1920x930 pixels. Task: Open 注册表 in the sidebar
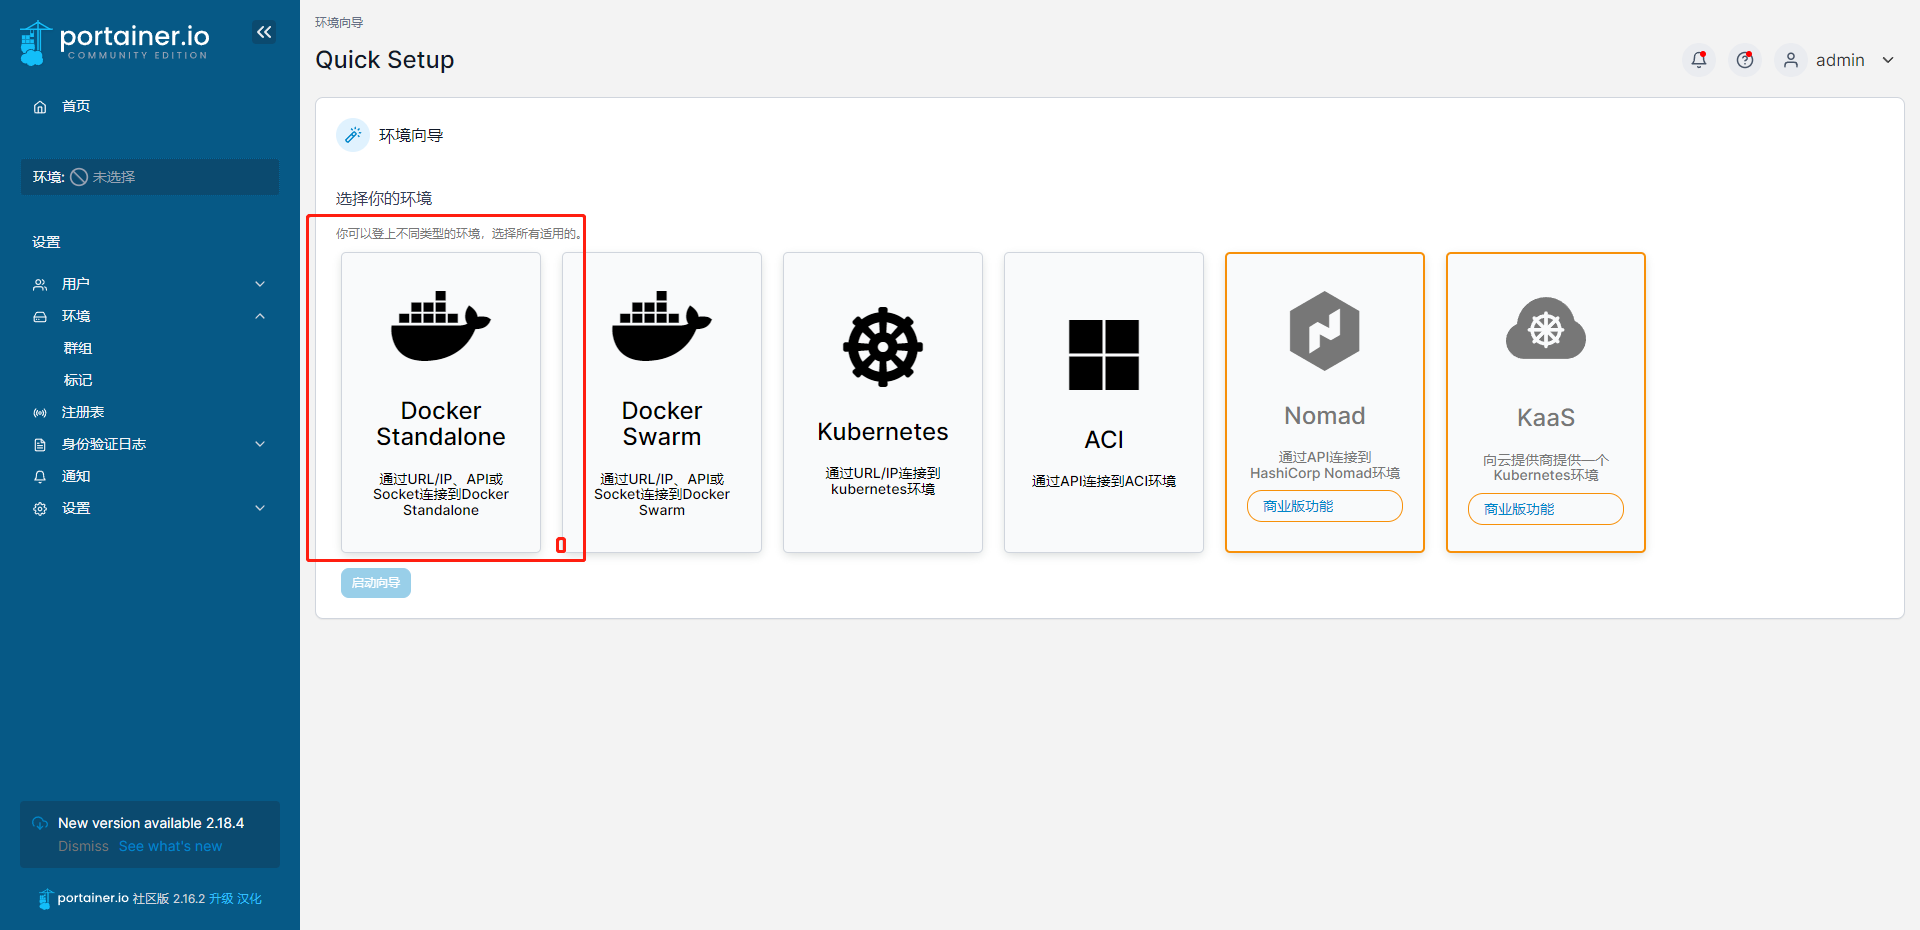pos(83,412)
